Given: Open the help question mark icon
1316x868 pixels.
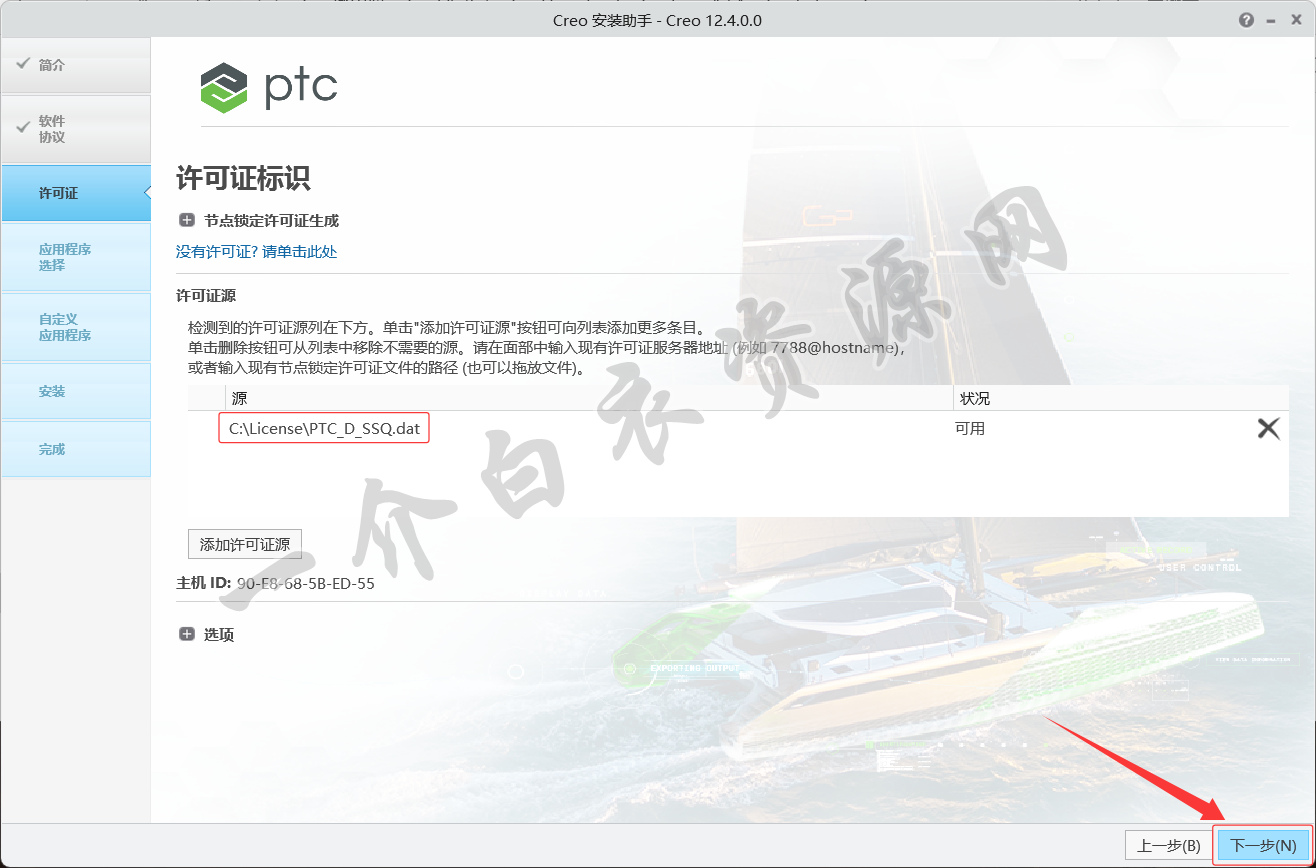Looking at the screenshot, I should (1246, 20).
